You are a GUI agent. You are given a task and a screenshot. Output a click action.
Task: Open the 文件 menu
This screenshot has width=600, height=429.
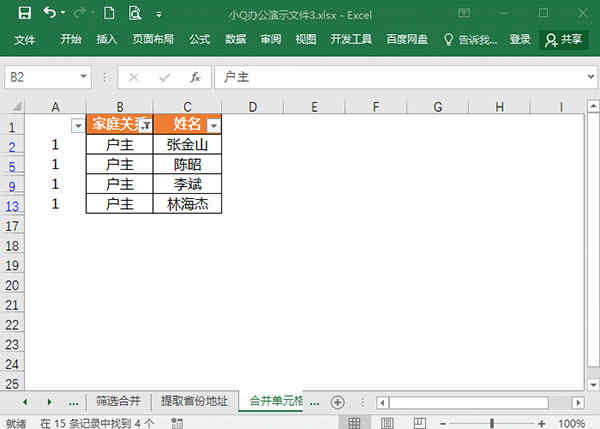24,39
